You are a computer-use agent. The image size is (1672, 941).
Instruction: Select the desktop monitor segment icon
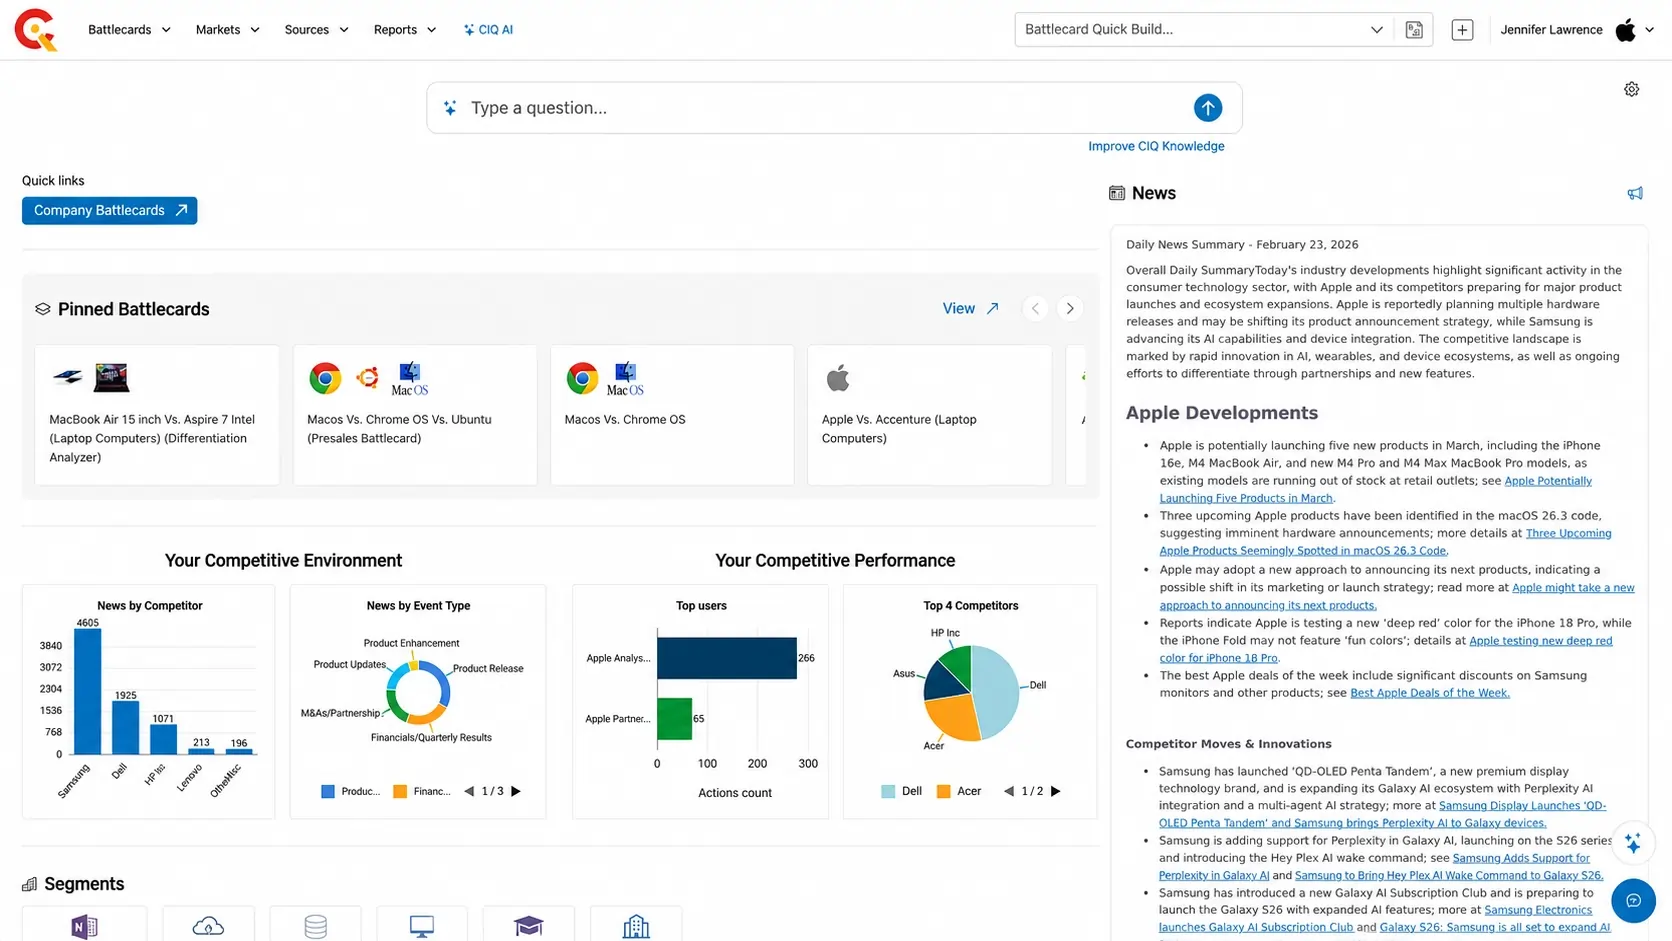click(422, 927)
